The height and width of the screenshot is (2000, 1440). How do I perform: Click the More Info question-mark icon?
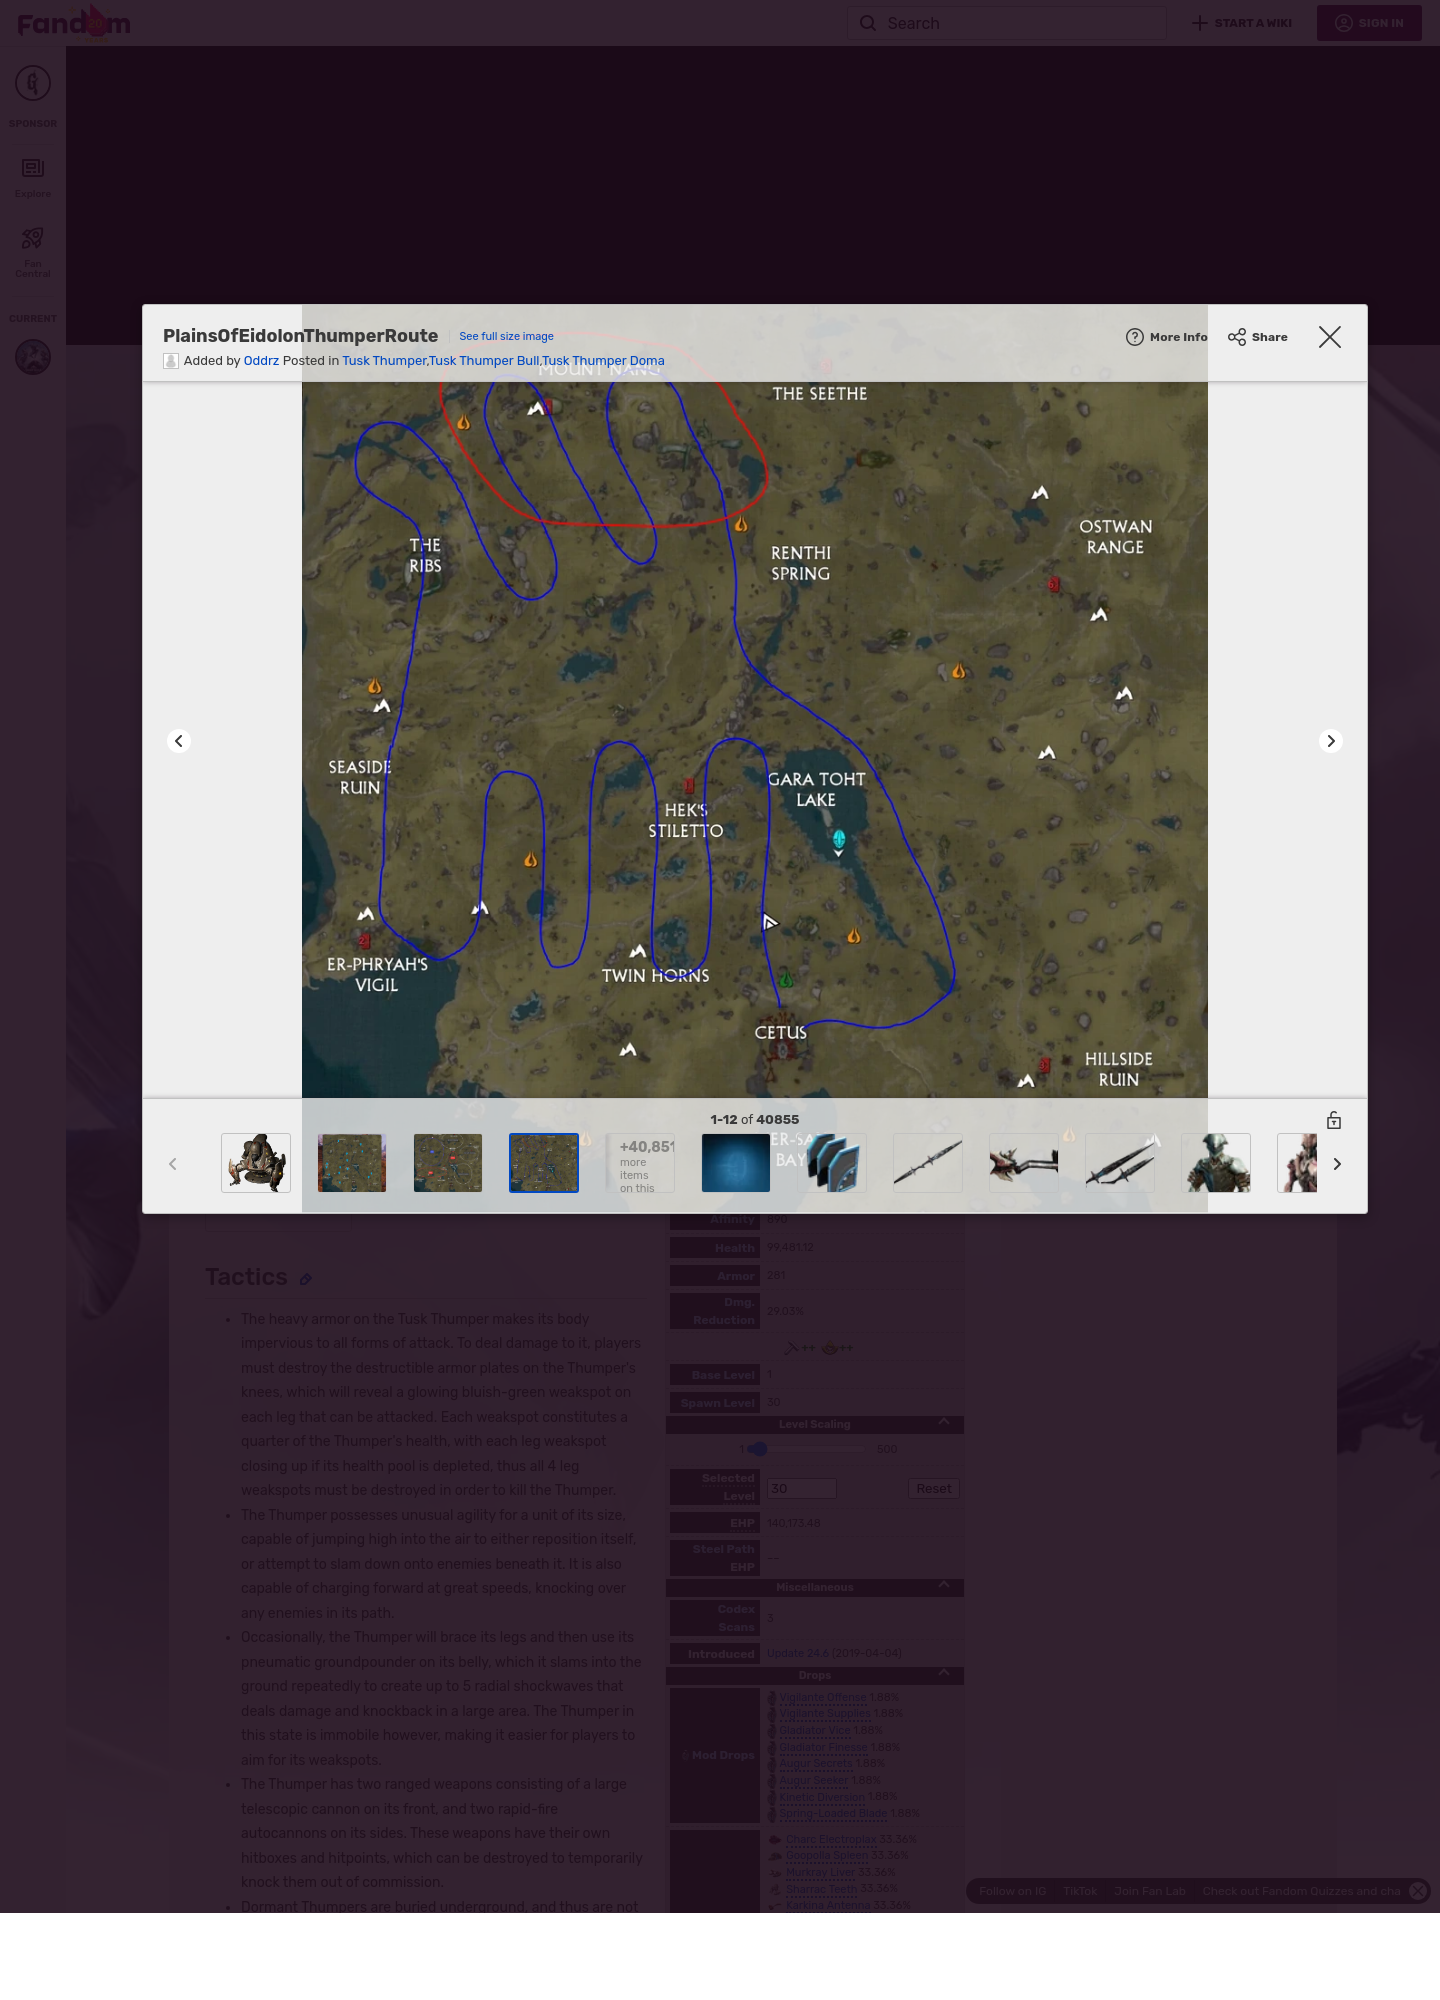(1135, 337)
